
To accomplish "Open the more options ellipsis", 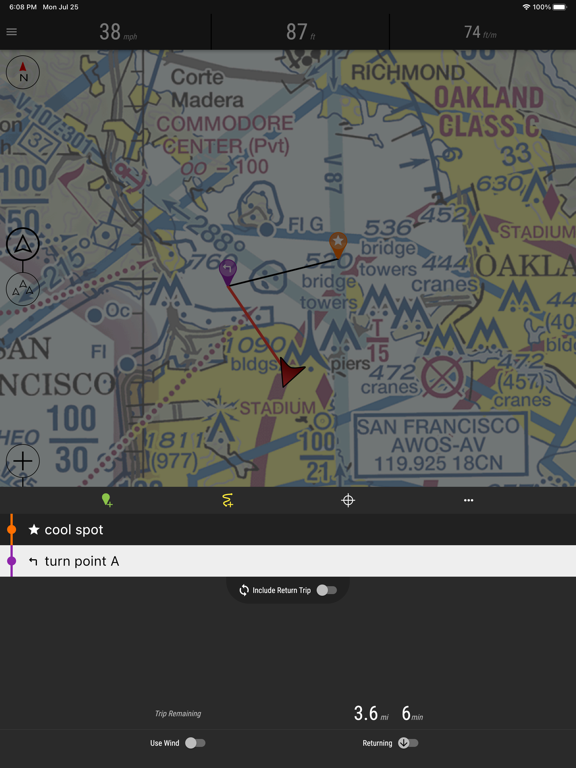I will pyautogui.click(x=469, y=500).
